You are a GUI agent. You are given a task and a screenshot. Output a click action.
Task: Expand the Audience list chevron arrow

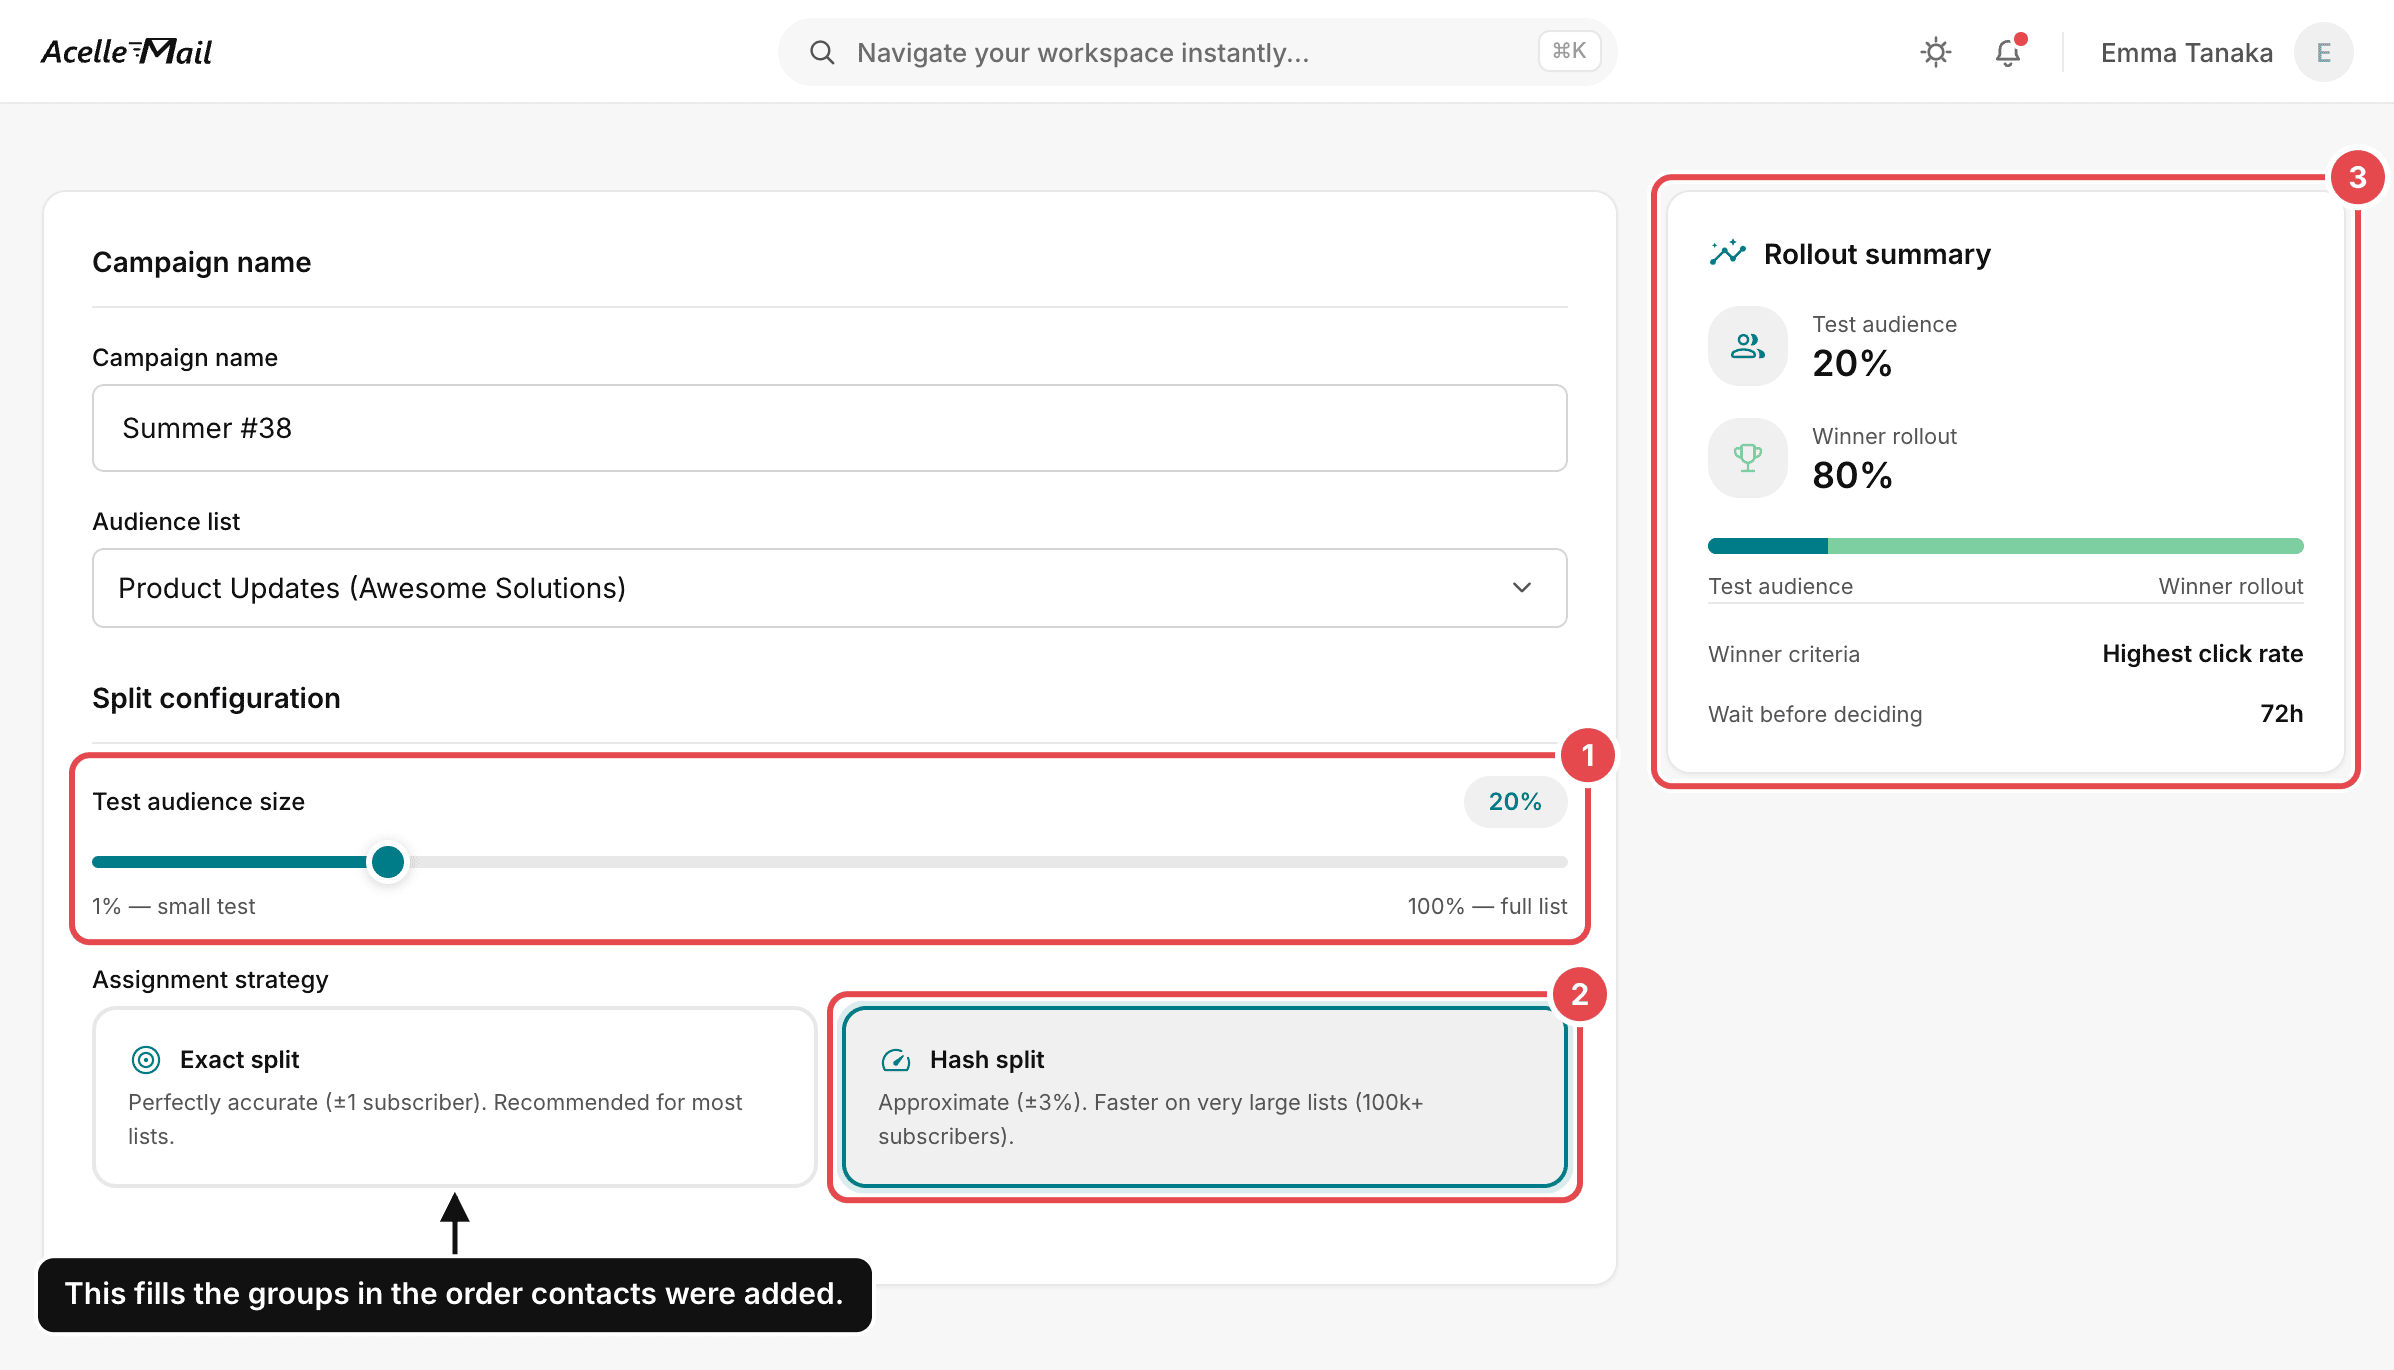pyautogui.click(x=1522, y=588)
